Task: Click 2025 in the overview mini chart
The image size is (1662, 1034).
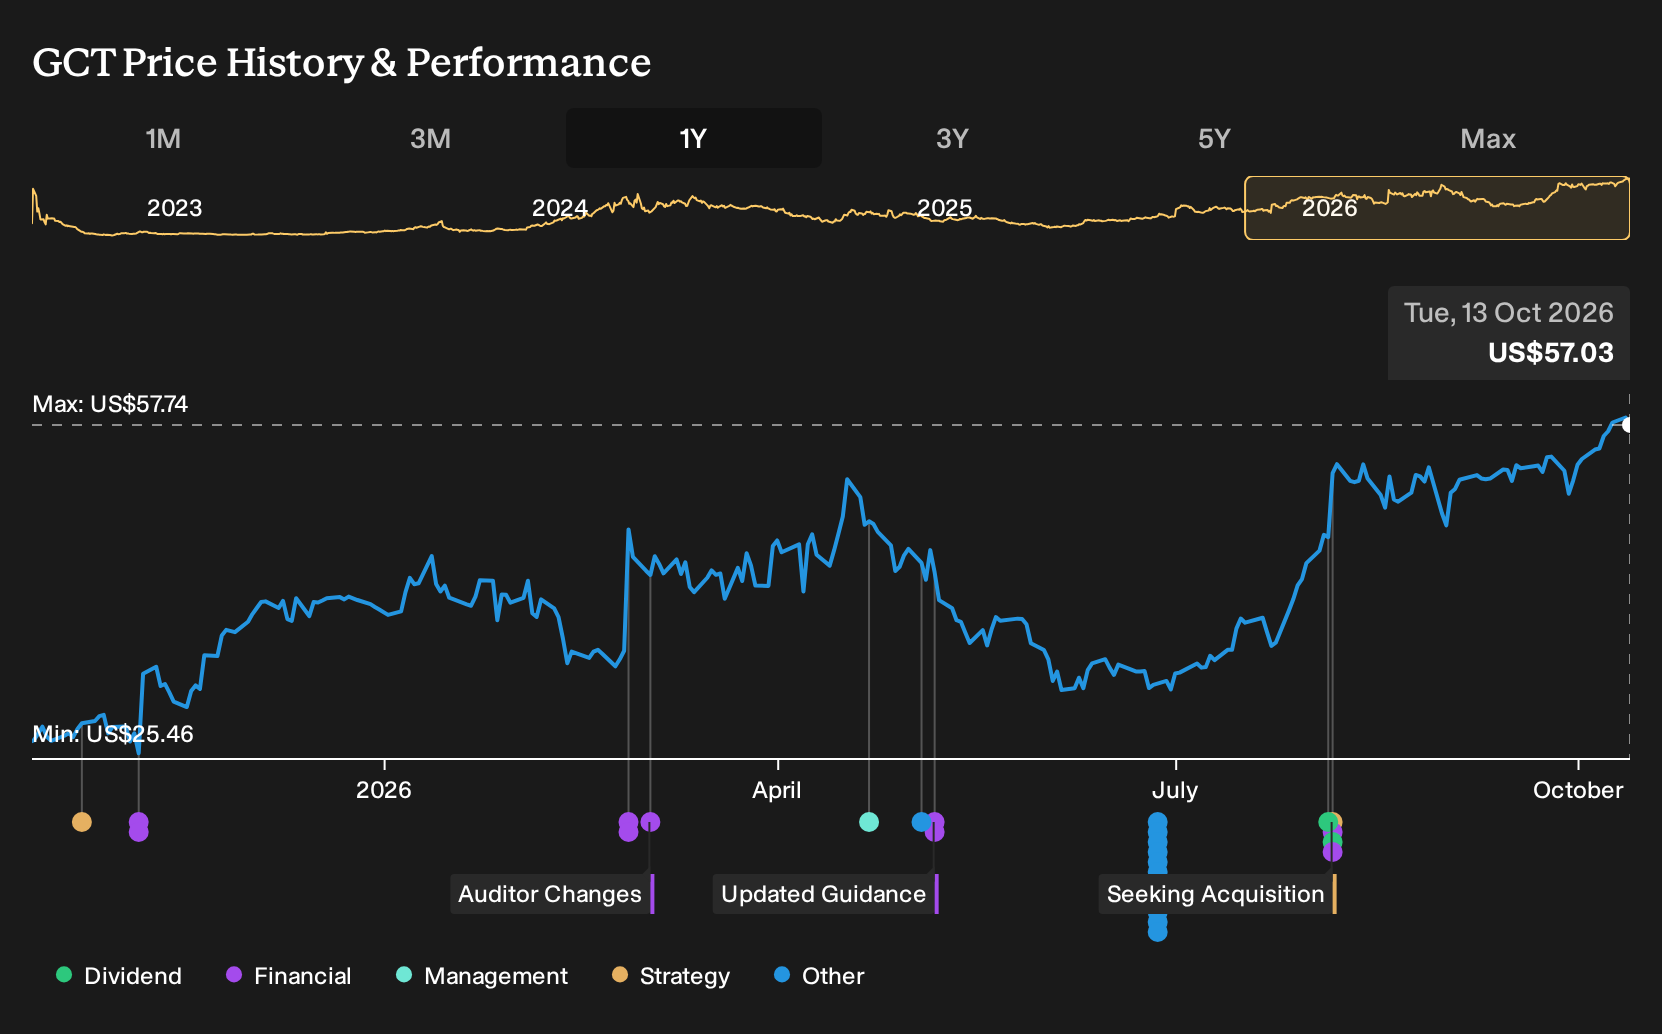Action: point(944,208)
